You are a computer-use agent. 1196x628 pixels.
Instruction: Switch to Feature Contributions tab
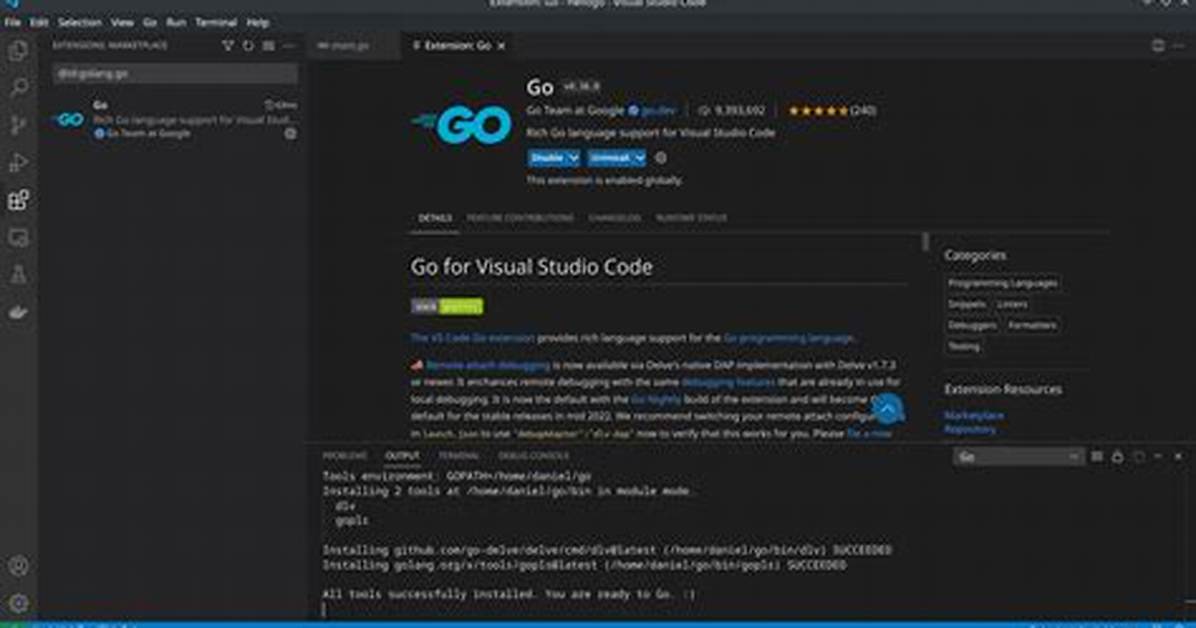520,218
